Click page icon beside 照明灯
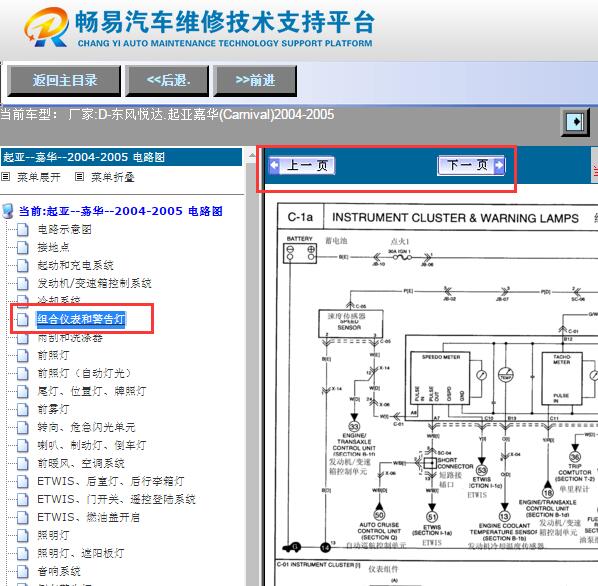 coord(23,536)
